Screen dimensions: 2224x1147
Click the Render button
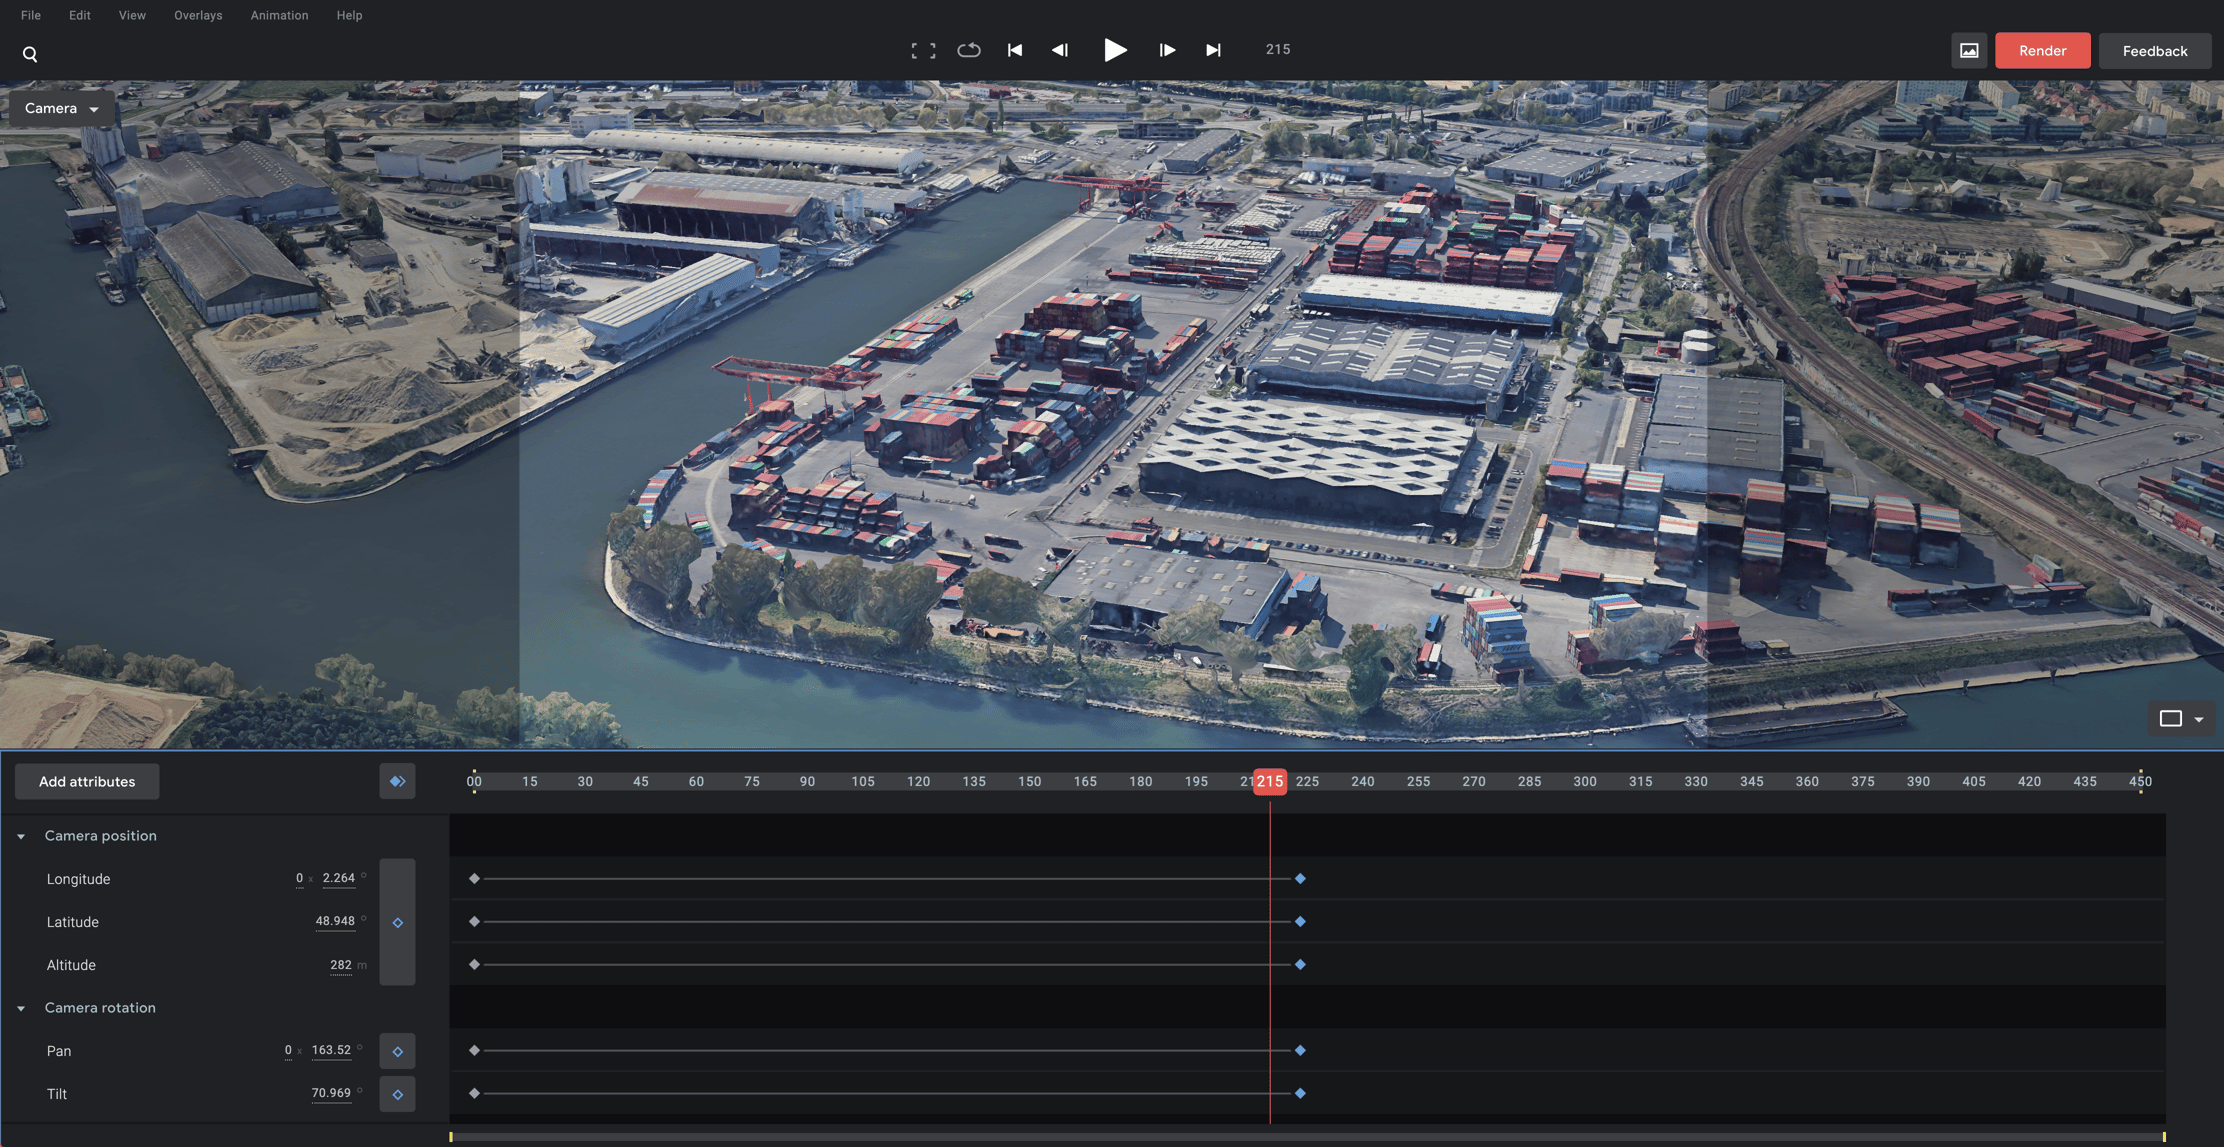pyautogui.click(x=2042, y=50)
